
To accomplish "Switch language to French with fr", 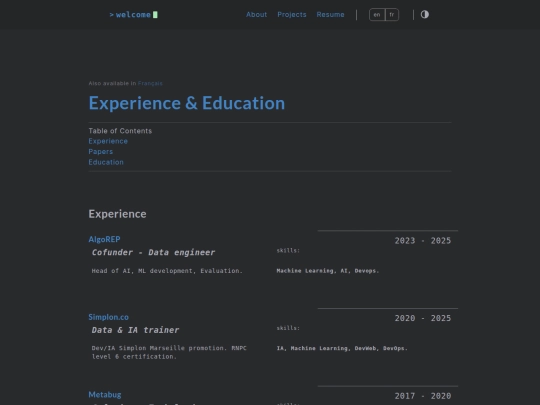I will coord(392,15).
